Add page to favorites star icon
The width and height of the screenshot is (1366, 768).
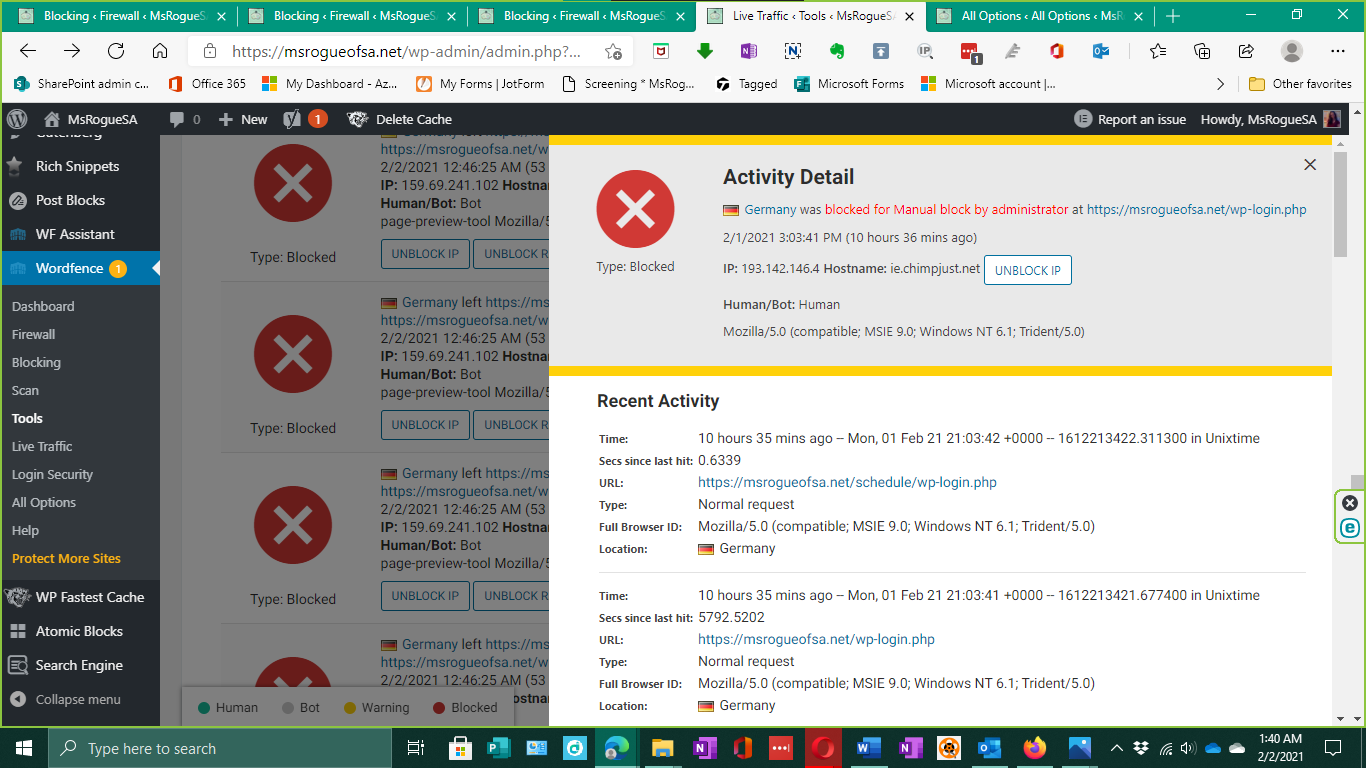(613, 52)
